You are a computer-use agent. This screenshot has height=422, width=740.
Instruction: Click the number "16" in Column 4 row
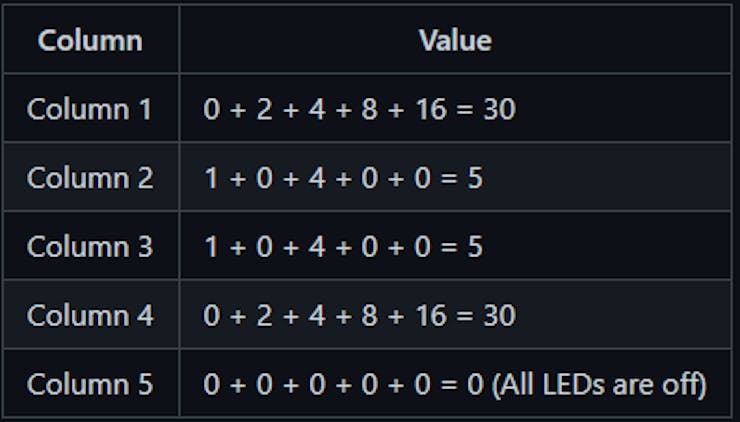pyautogui.click(x=428, y=316)
